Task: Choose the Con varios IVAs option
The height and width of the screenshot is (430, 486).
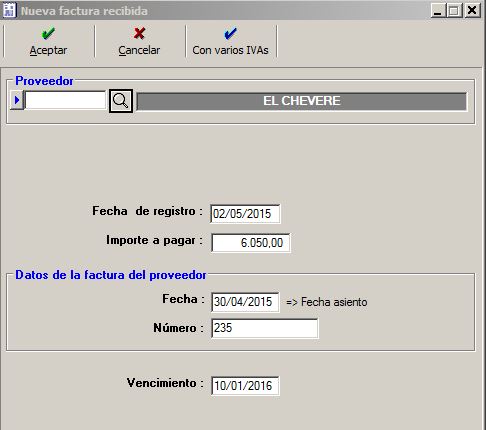Action: point(230,50)
